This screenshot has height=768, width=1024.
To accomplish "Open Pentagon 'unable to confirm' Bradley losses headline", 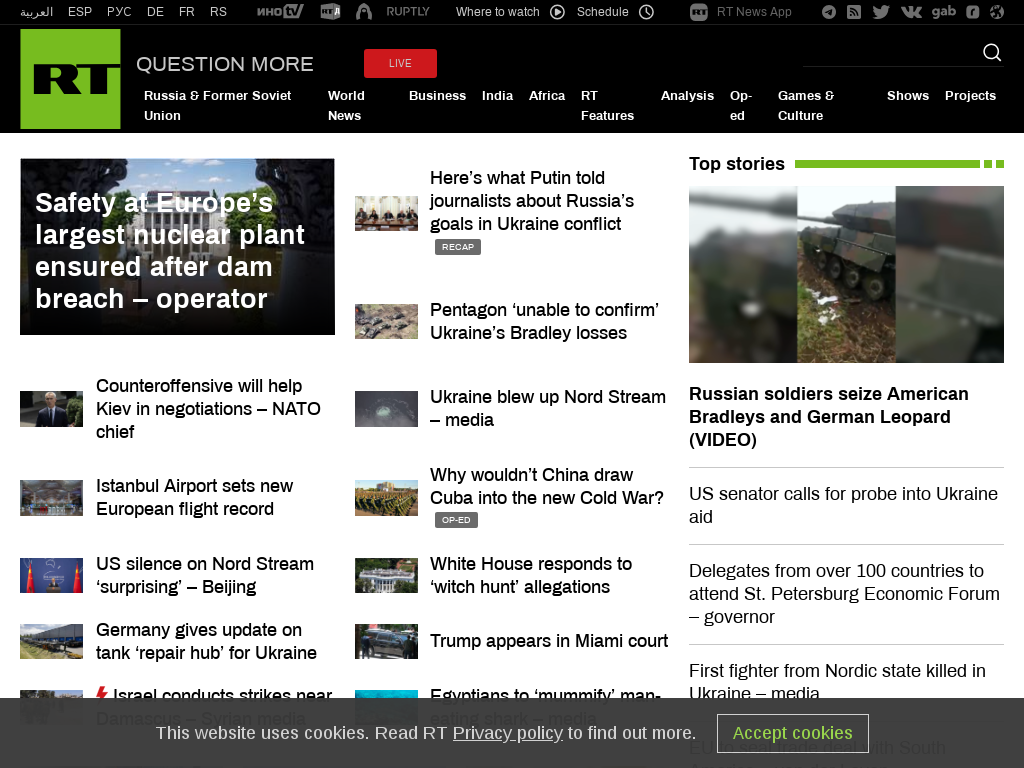I will tap(545, 321).
